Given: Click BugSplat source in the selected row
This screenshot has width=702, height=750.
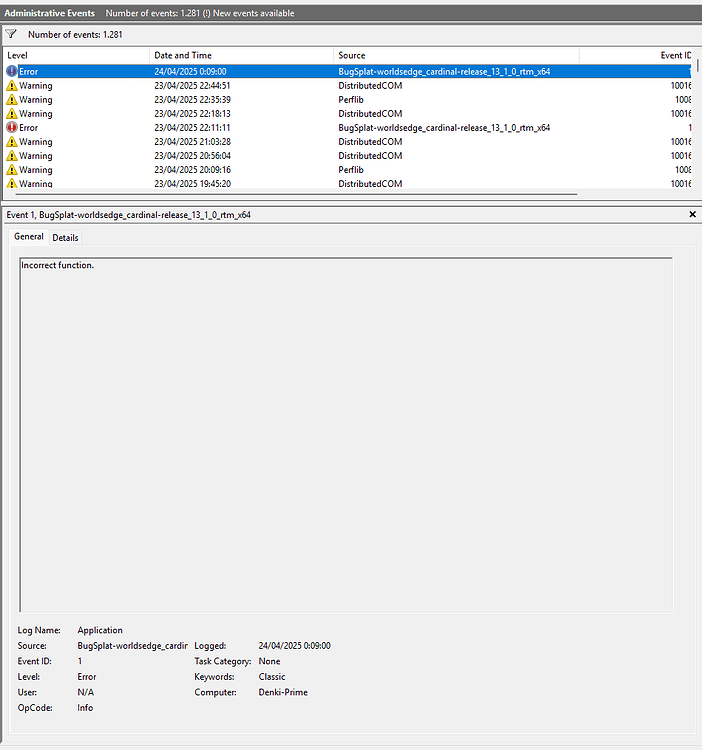Looking at the screenshot, I should 444,71.
